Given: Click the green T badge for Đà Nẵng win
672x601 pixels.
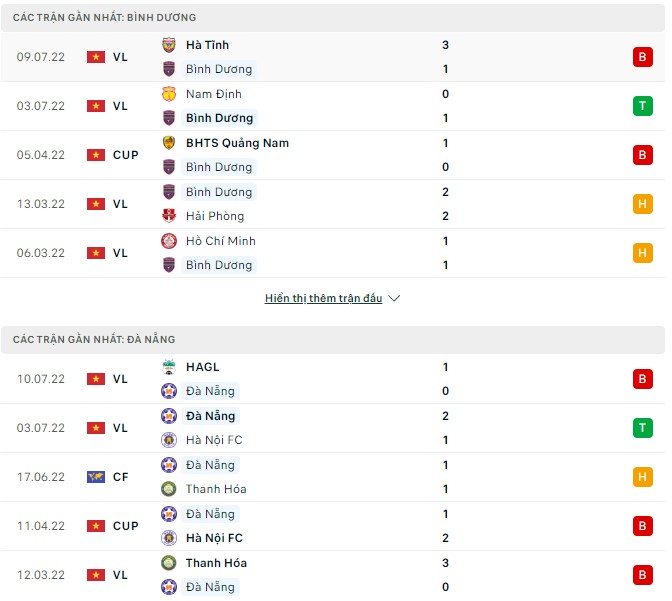Looking at the screenshot, I should point(642,428).
